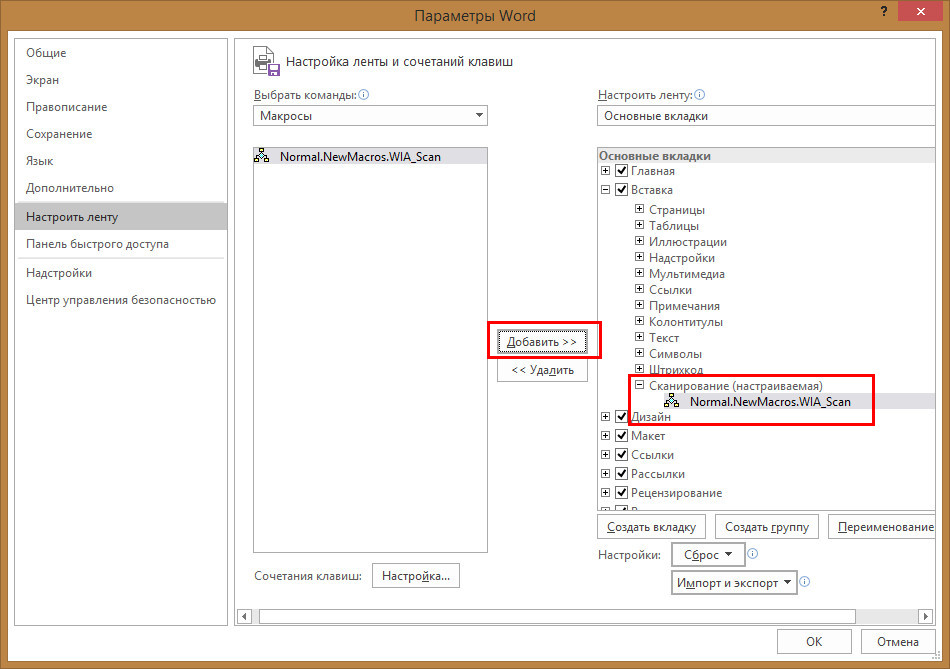
Task: Click the macro icon under Сканирование group
Action: (x=671, y=401)
